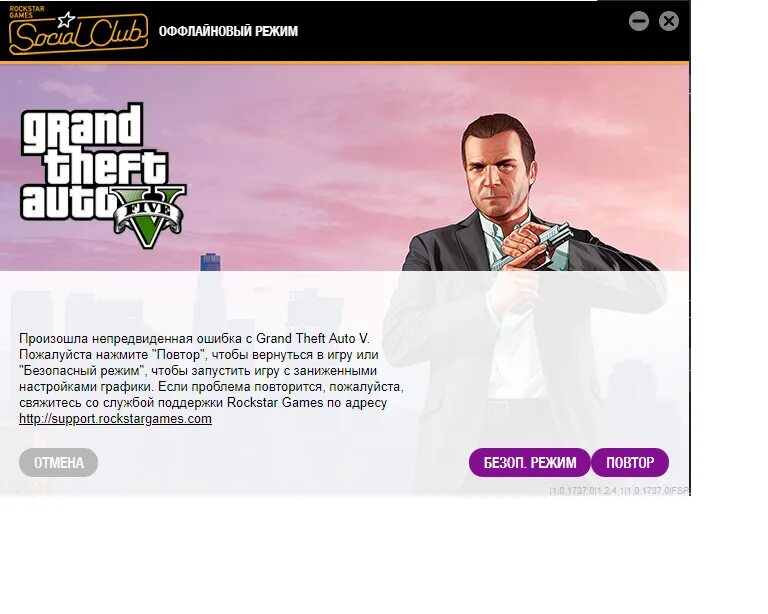Retry the game with ПОВТОР button

pos(630,463)
